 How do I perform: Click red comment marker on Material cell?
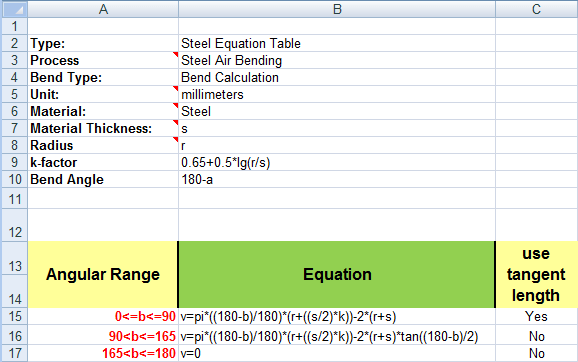pos(175,105)
